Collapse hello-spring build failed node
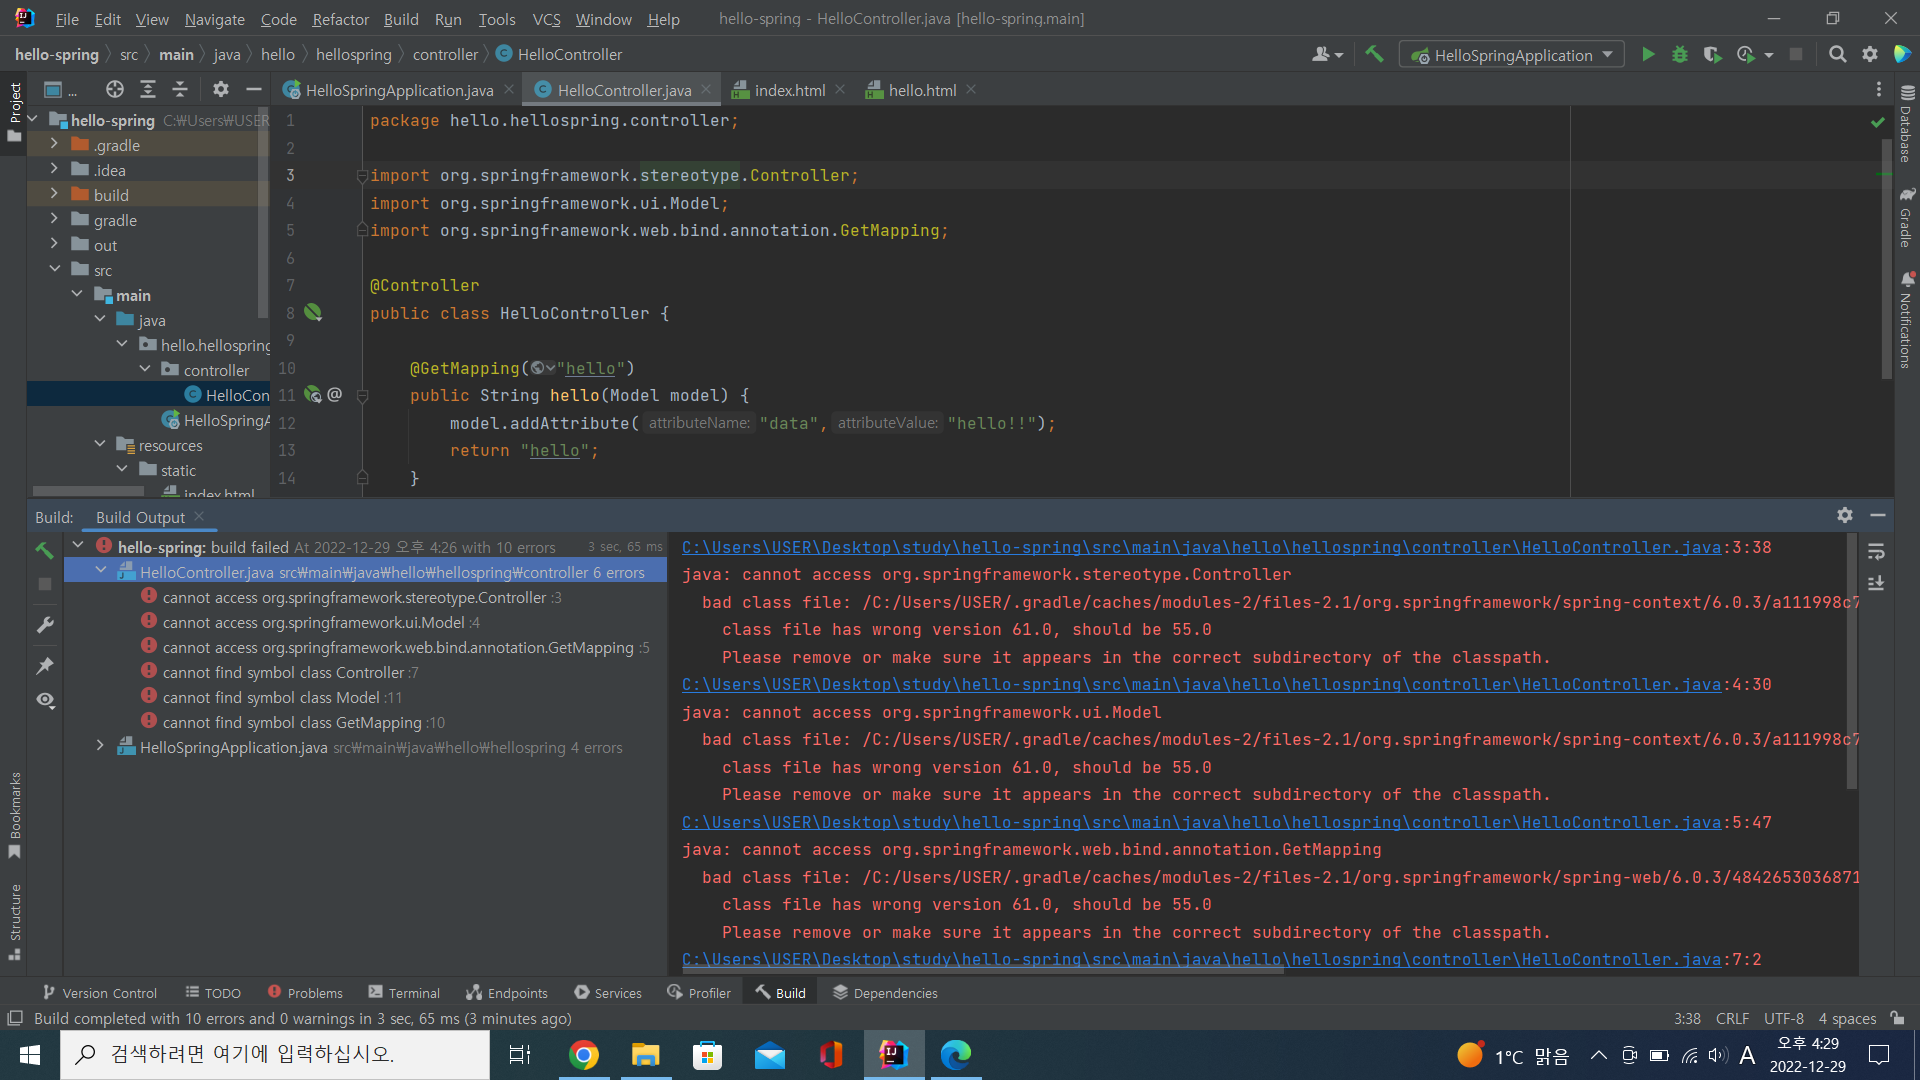 [x=78, y=546]
